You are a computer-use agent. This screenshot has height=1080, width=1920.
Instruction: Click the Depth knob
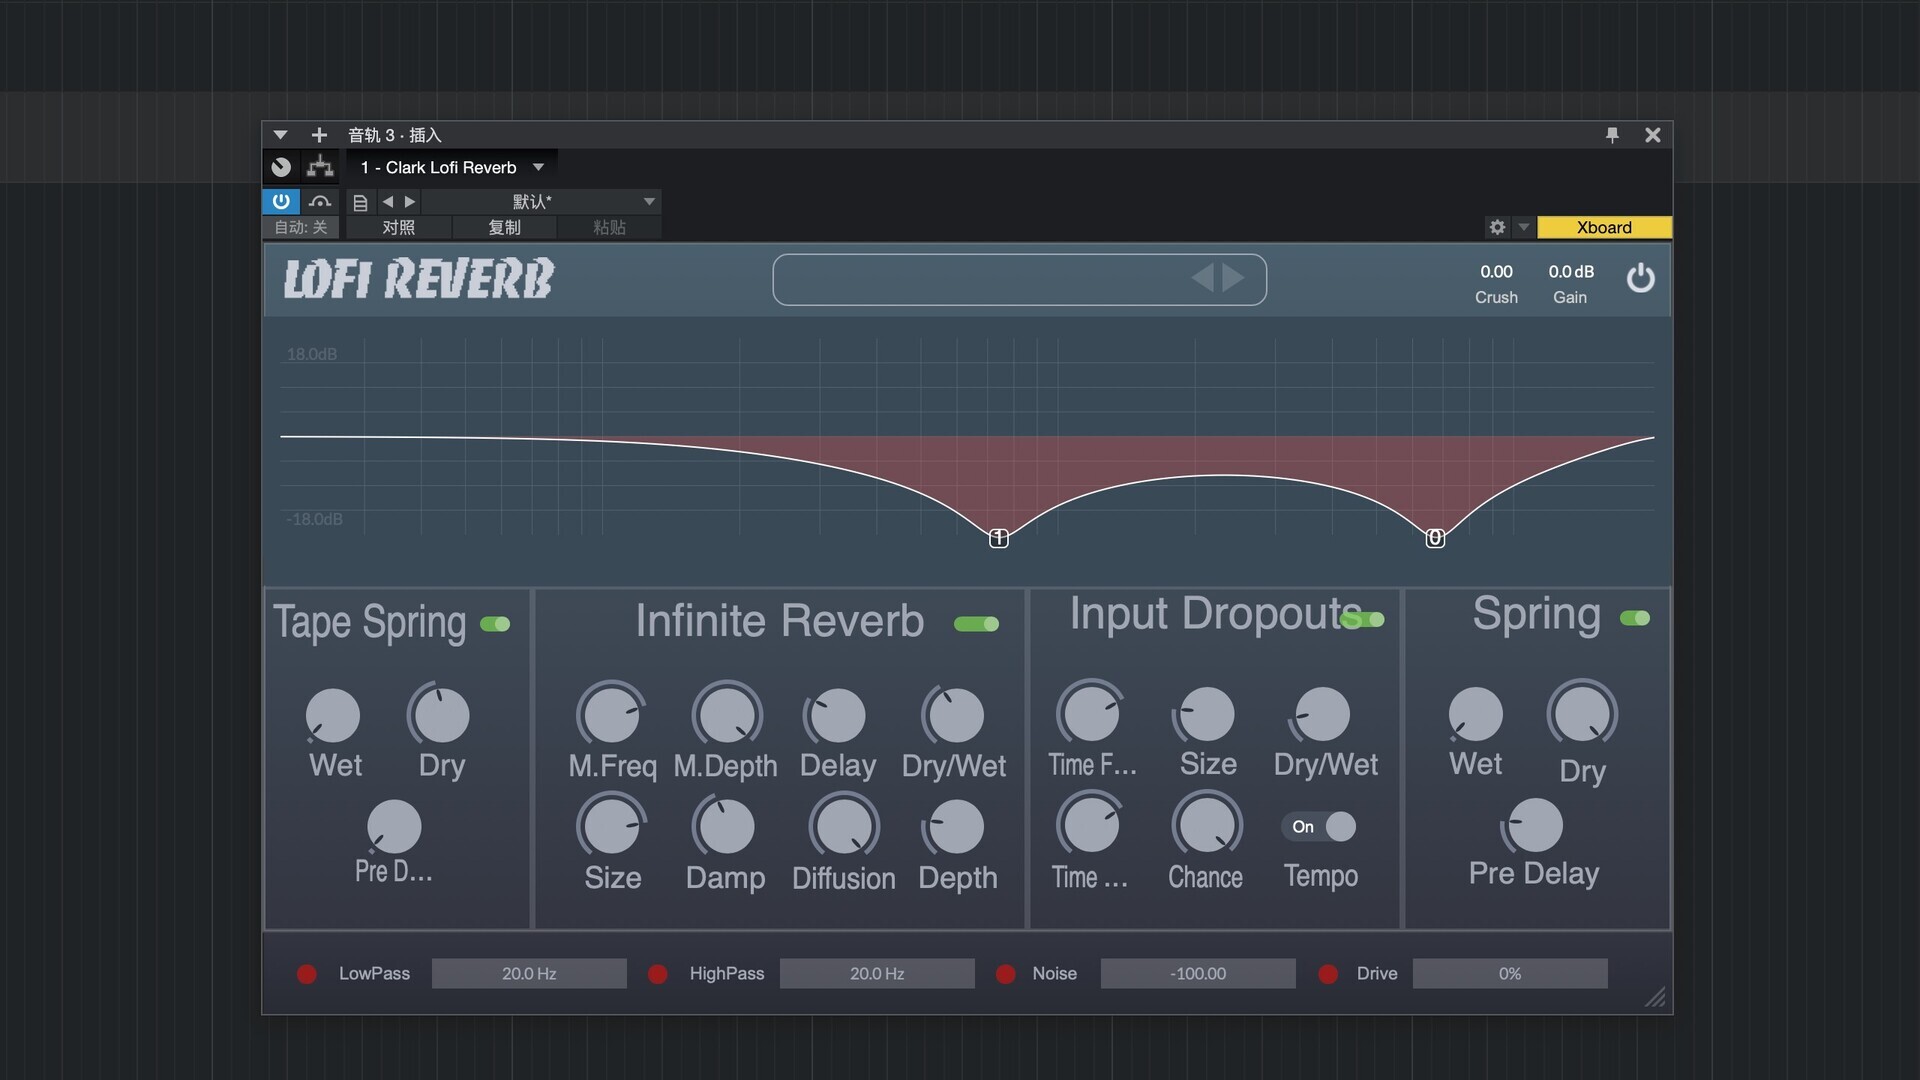pos(956,827)
